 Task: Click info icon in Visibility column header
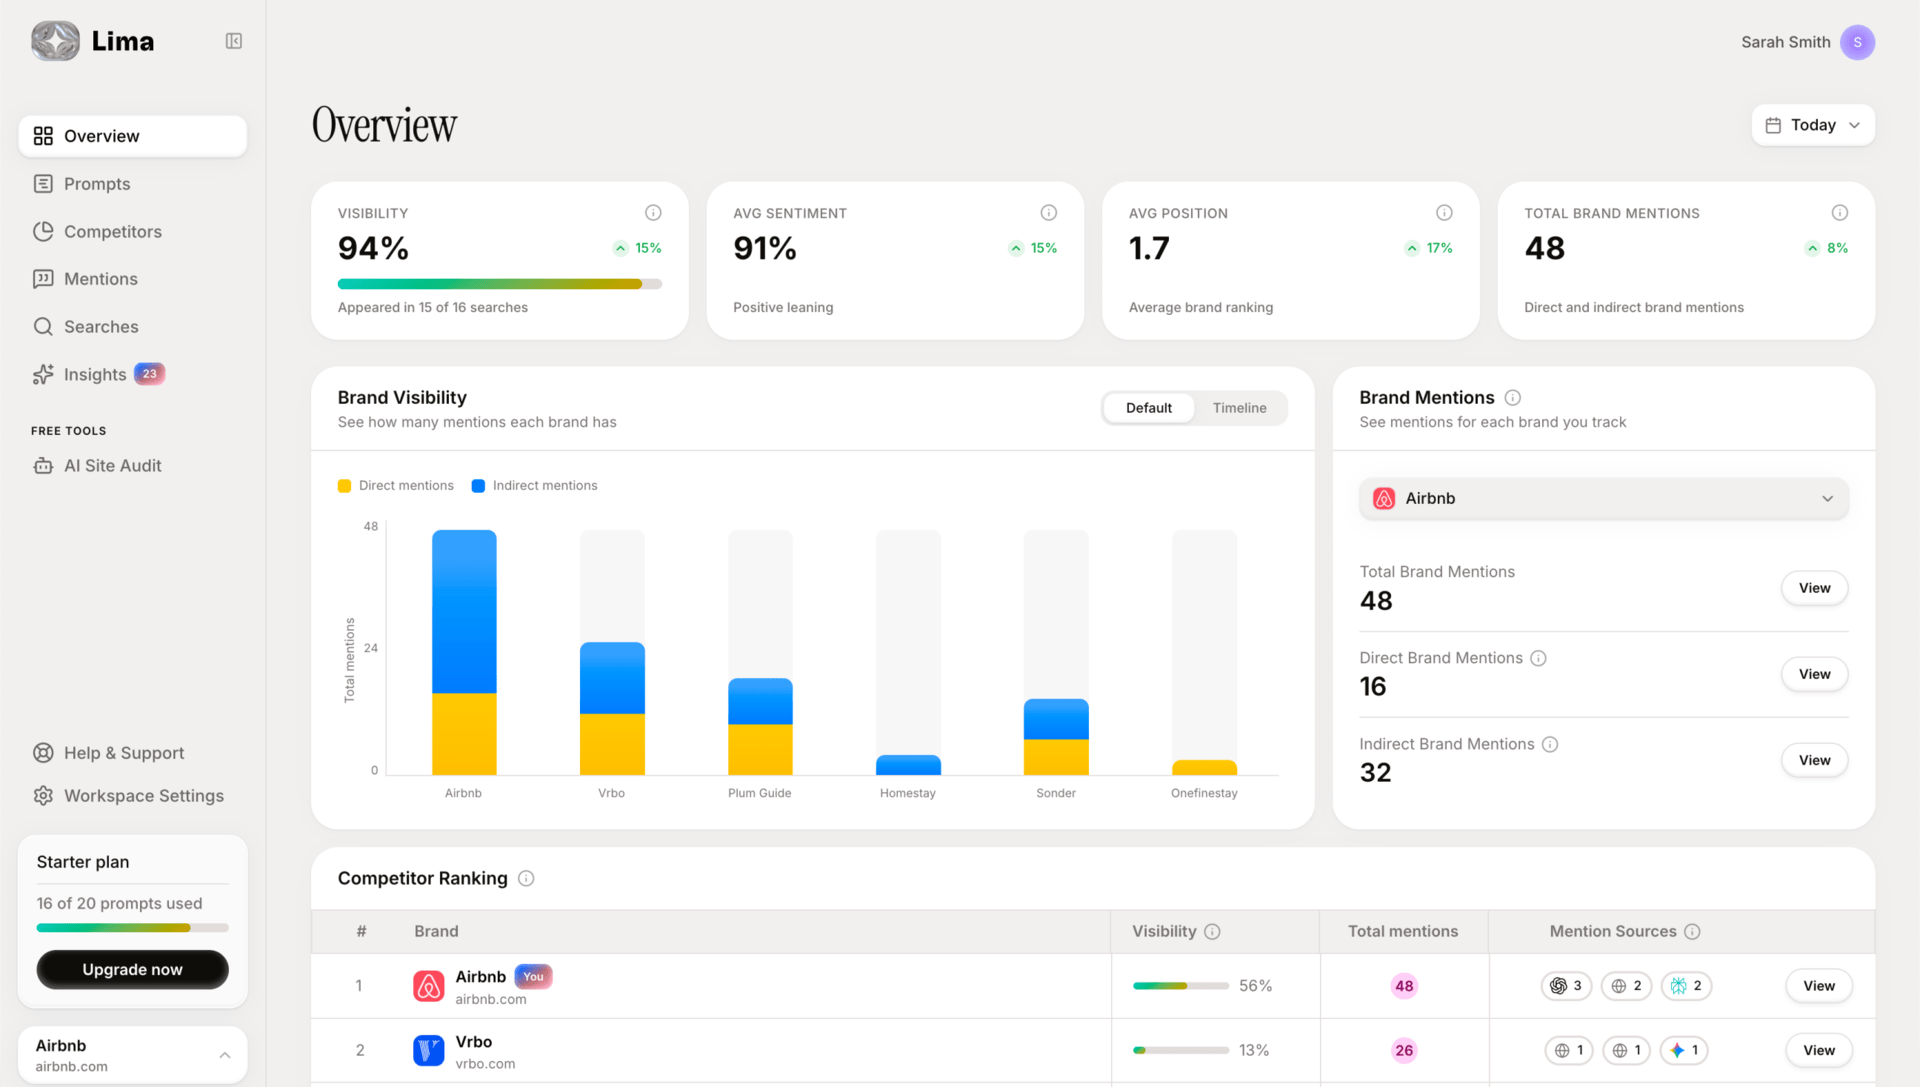point(1212,932)
